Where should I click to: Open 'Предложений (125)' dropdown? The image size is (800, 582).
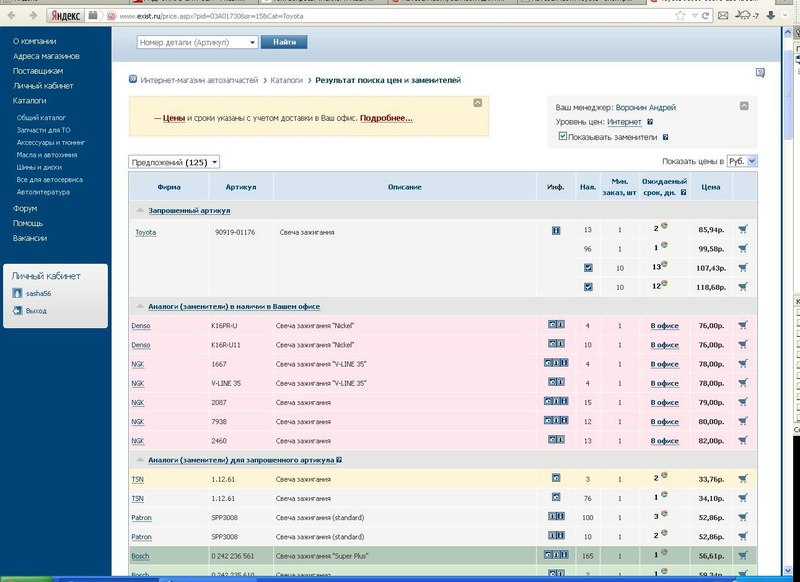[x=174, y=162]
